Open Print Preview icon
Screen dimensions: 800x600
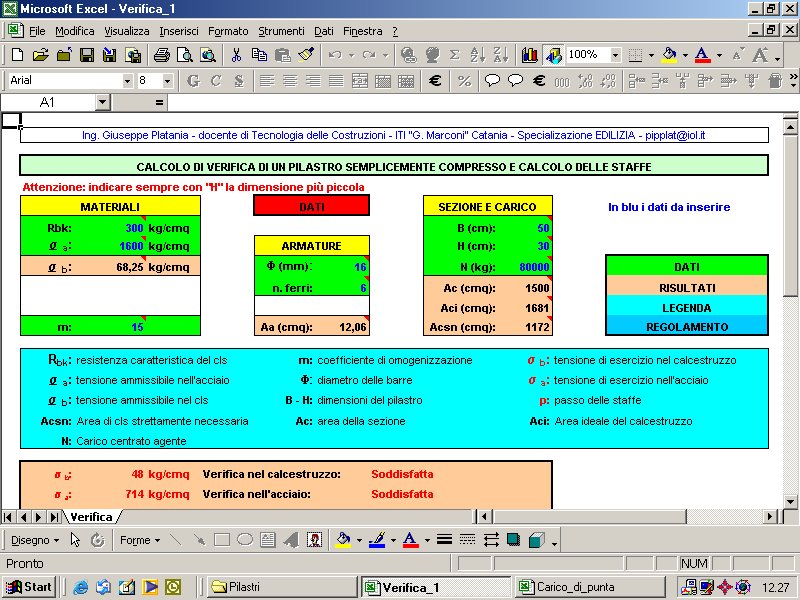[x=185, y=55]
